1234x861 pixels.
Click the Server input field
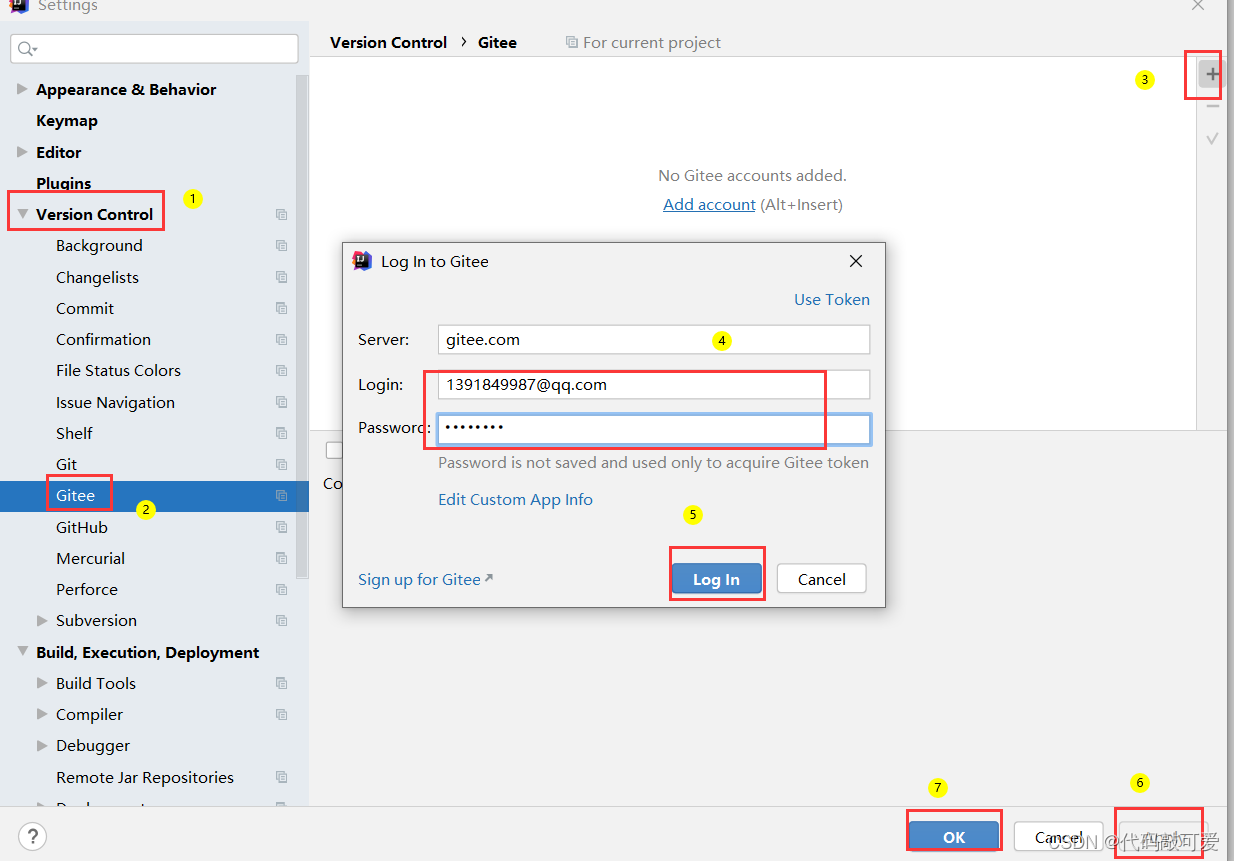point(654,339)
